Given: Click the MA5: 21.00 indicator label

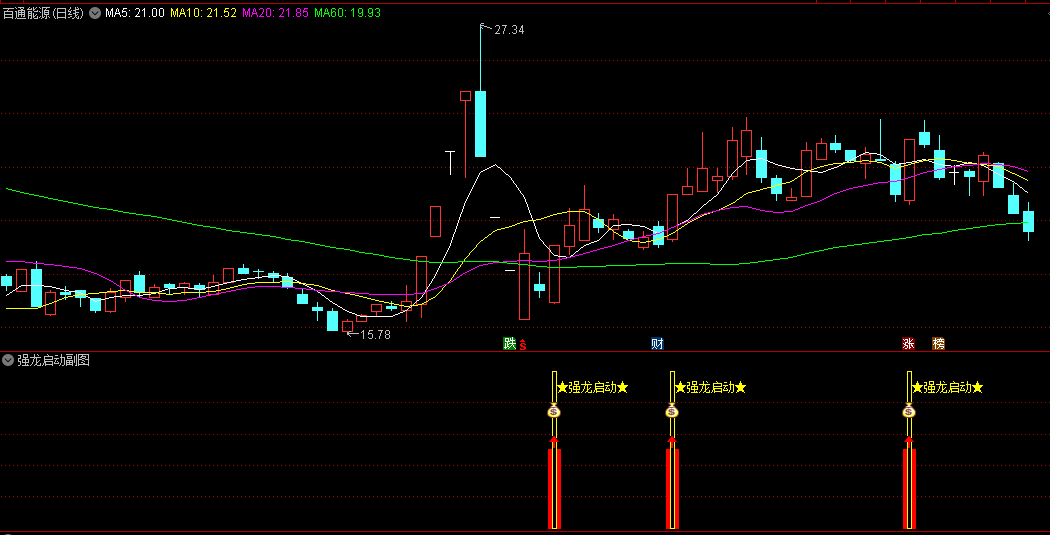Looking at the screenshot, I should point(135,13).
